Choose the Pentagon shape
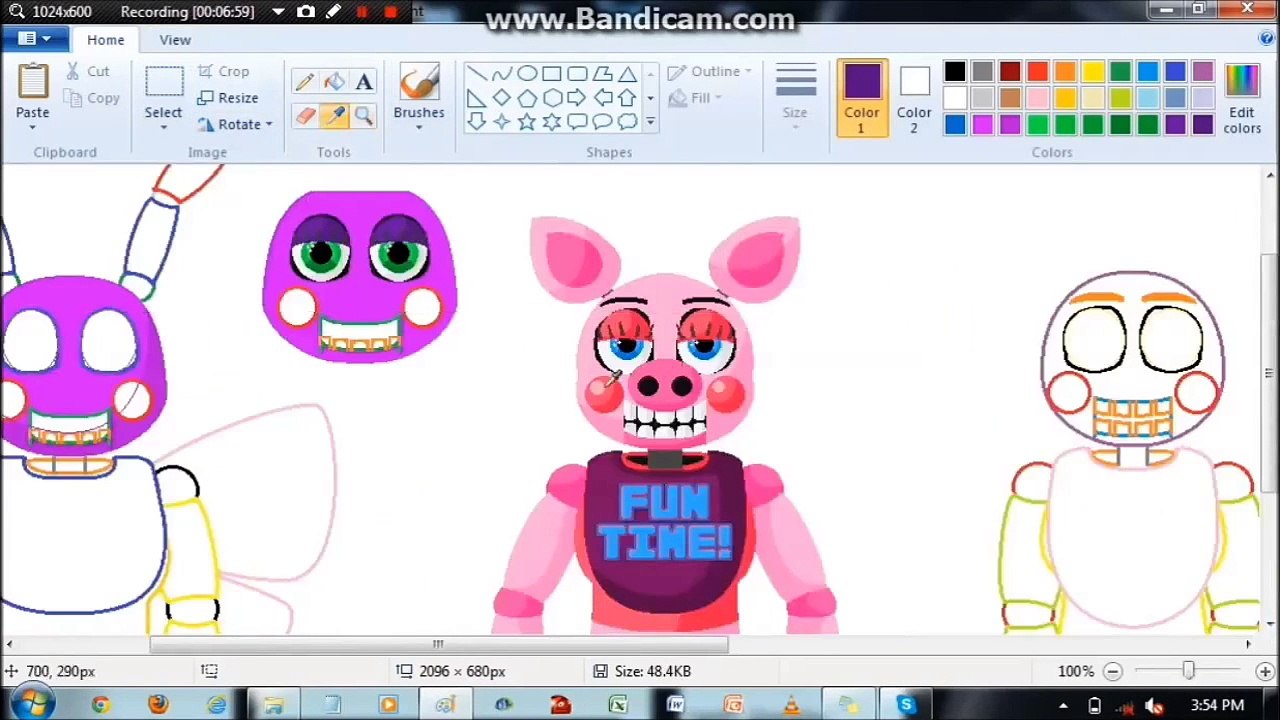This screenshot has width=1280, height=720. click(x=526, y=98)
